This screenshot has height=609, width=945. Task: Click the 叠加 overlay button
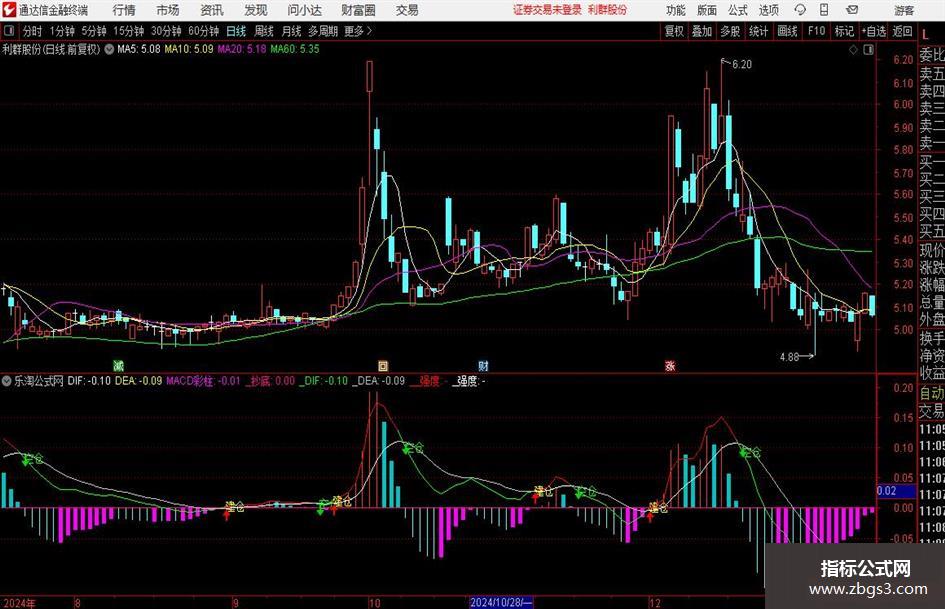click(x=702, y=31)
